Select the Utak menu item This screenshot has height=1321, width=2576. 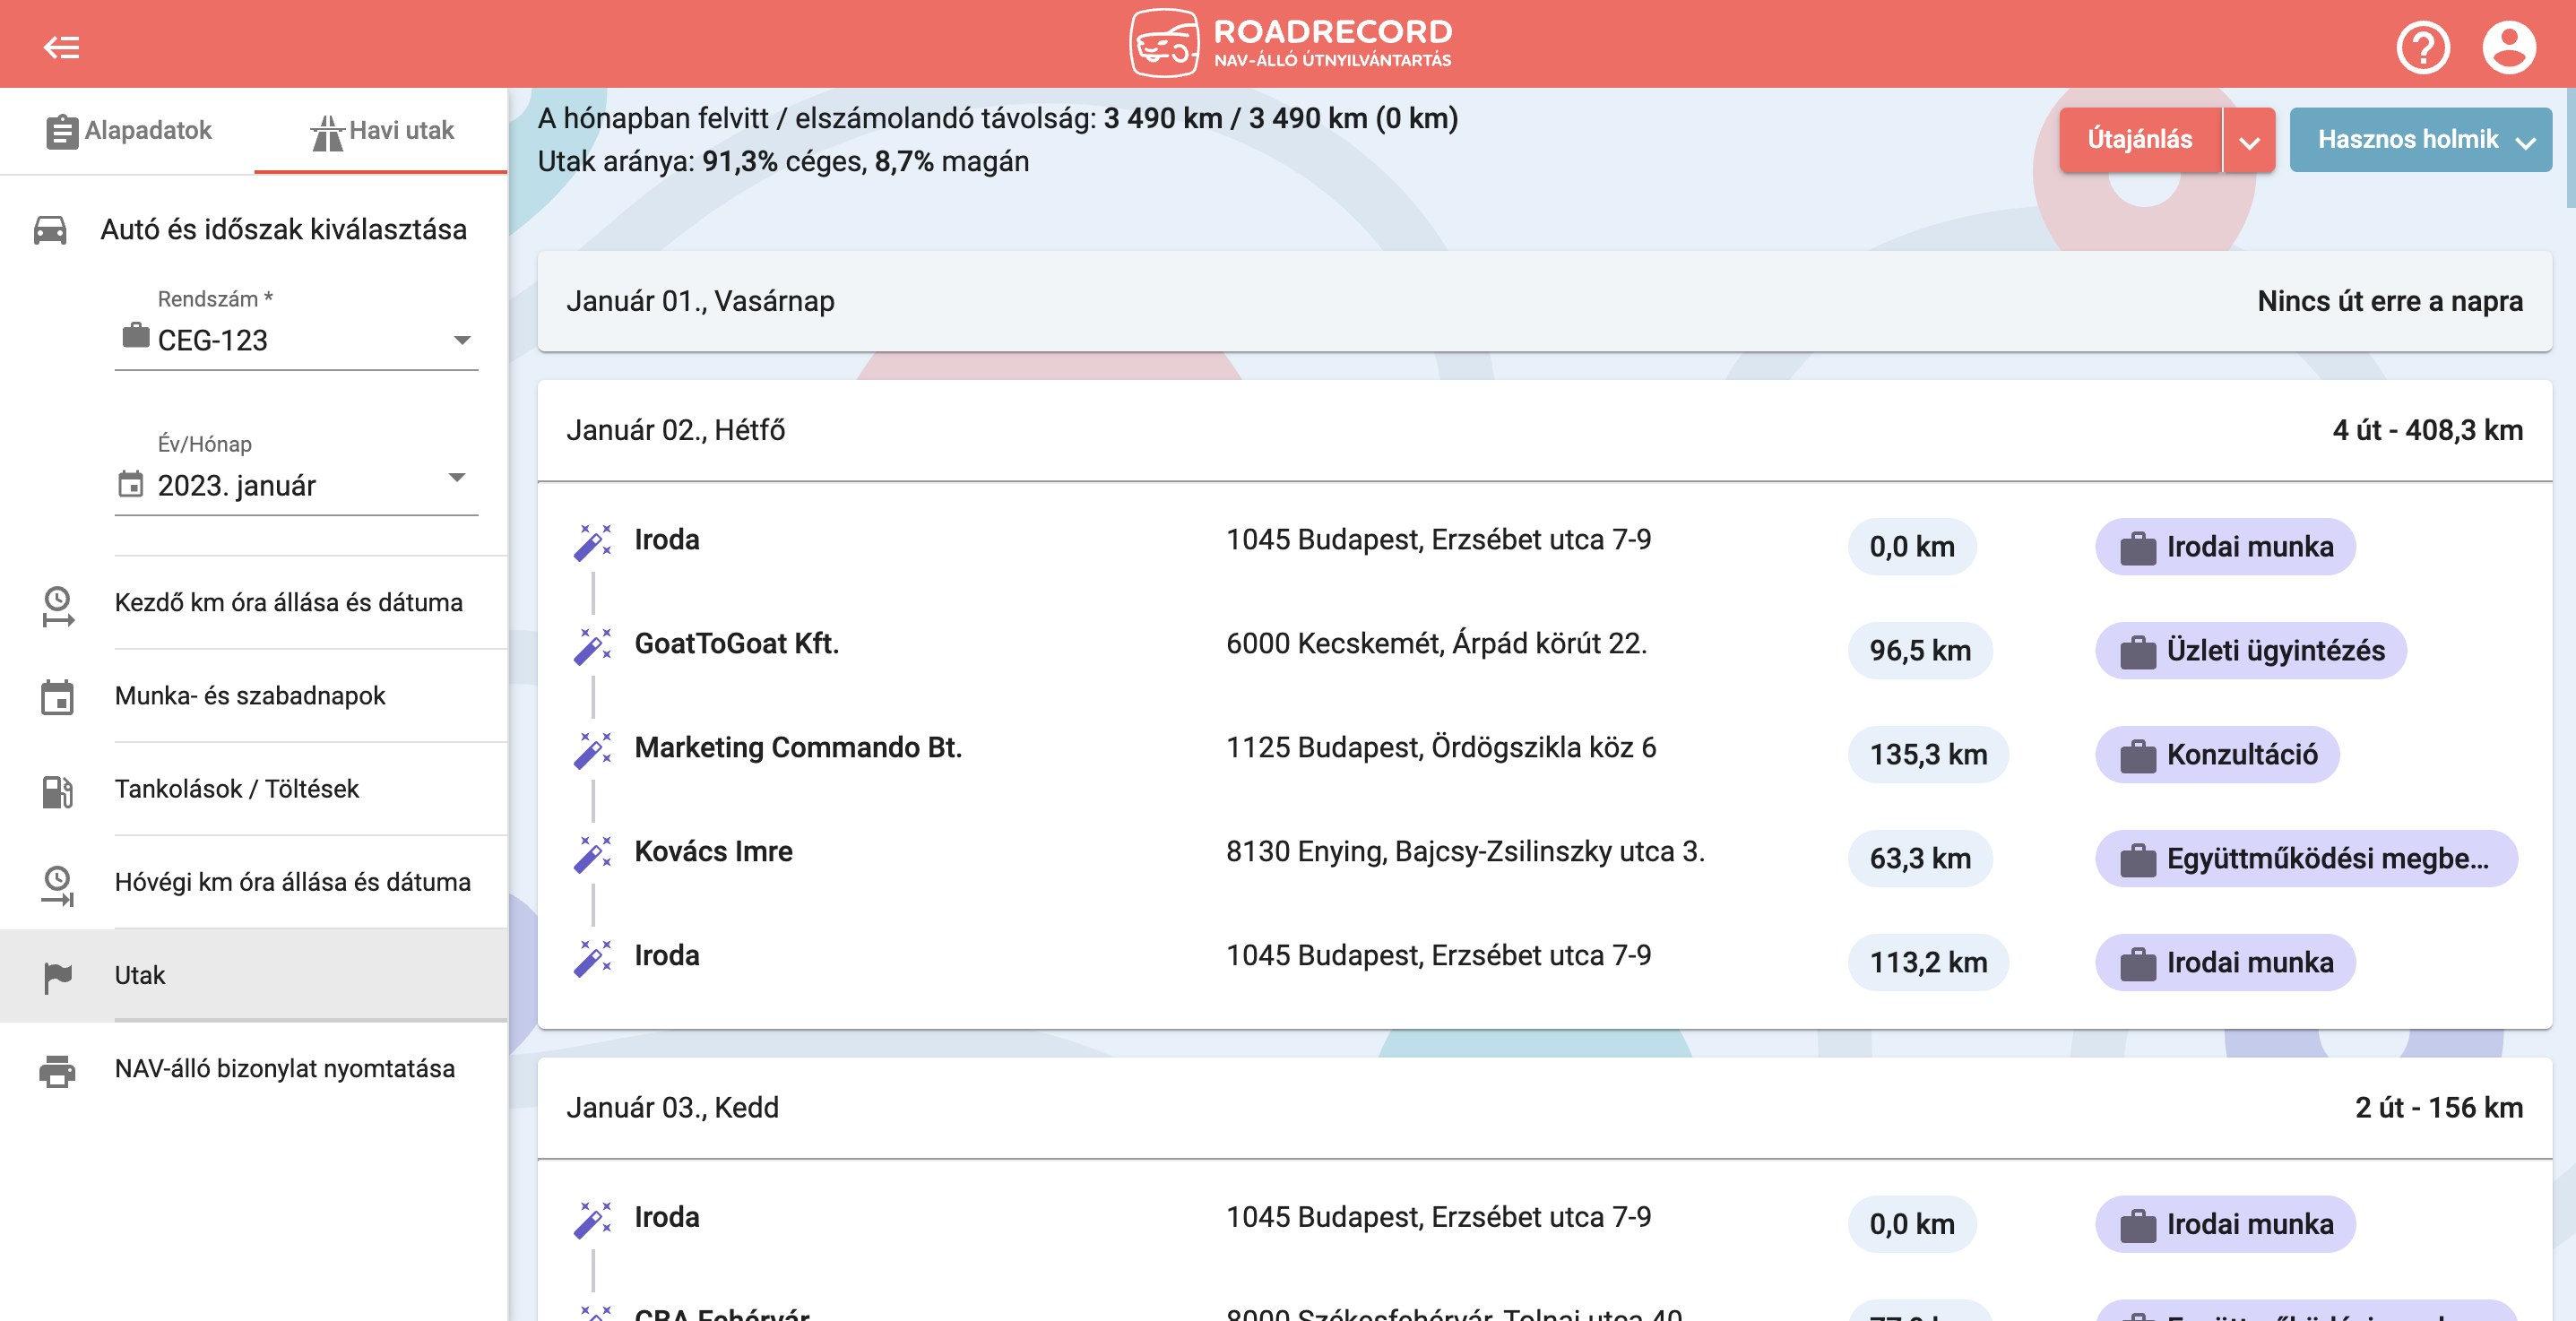254,976
